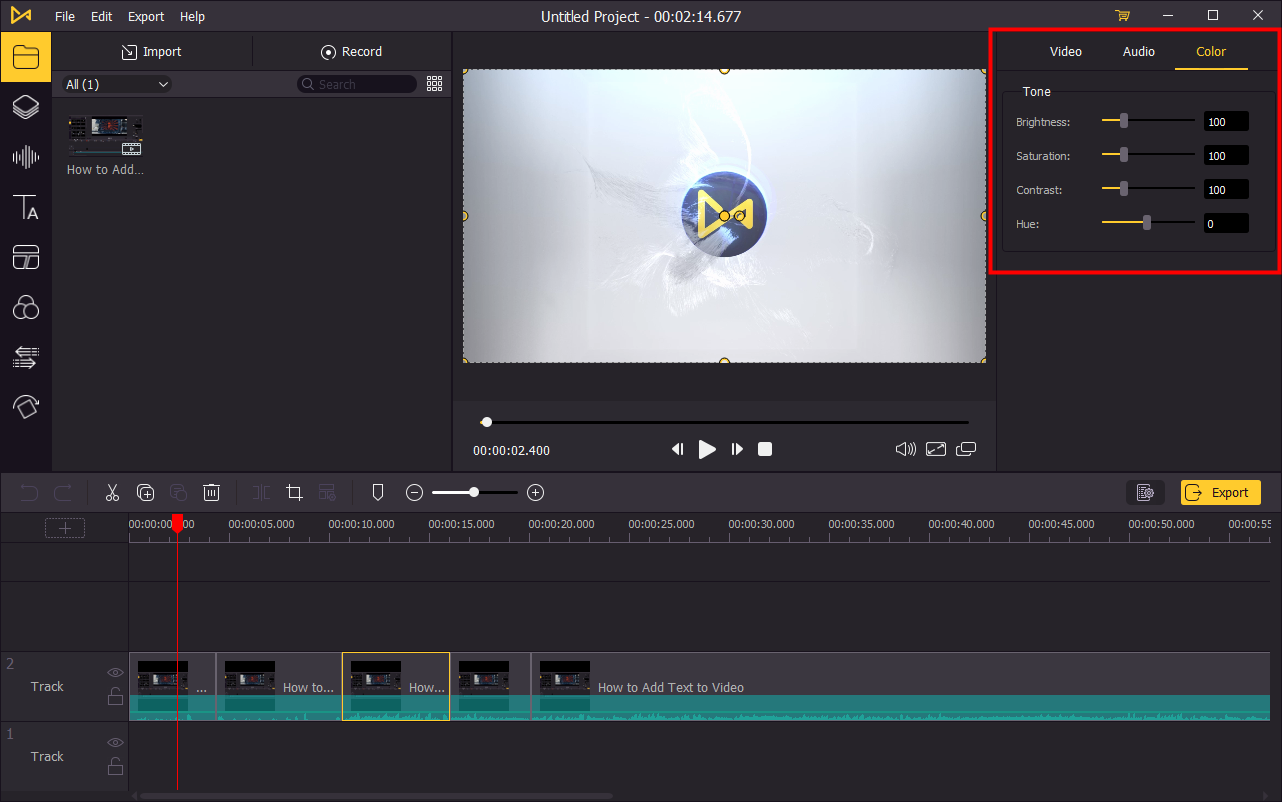The height and width of the screenshot is (802, 1282).
Task: Click the timeline zoom slider handle
Action: tap(474, 492)
